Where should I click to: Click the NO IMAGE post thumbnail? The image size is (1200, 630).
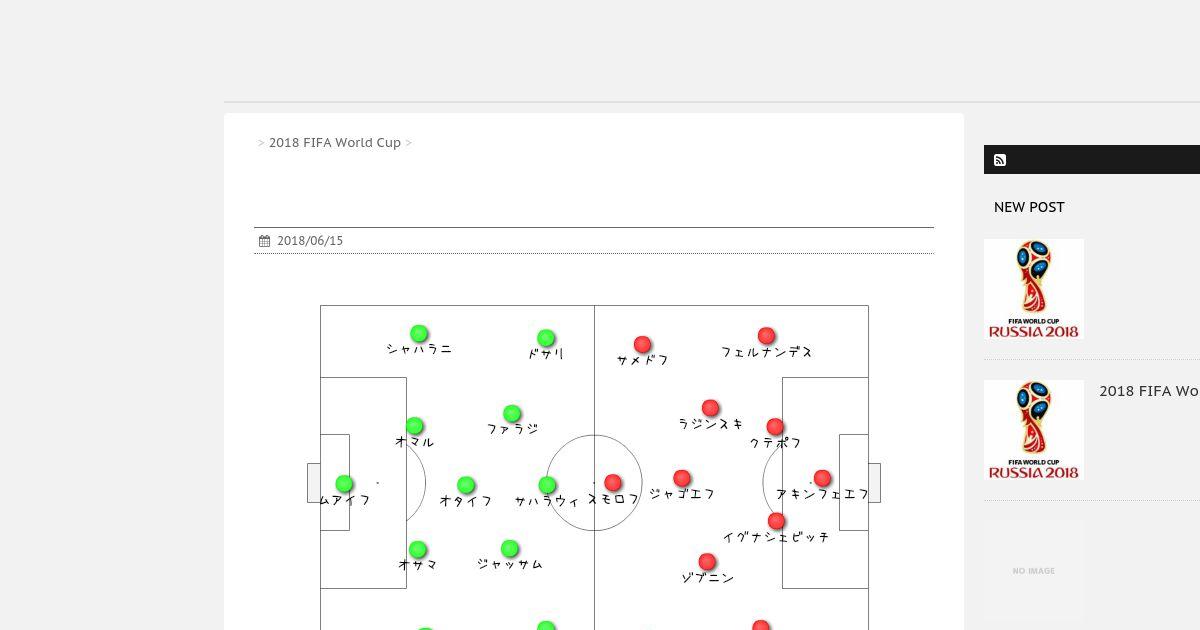pos(1034,571)
